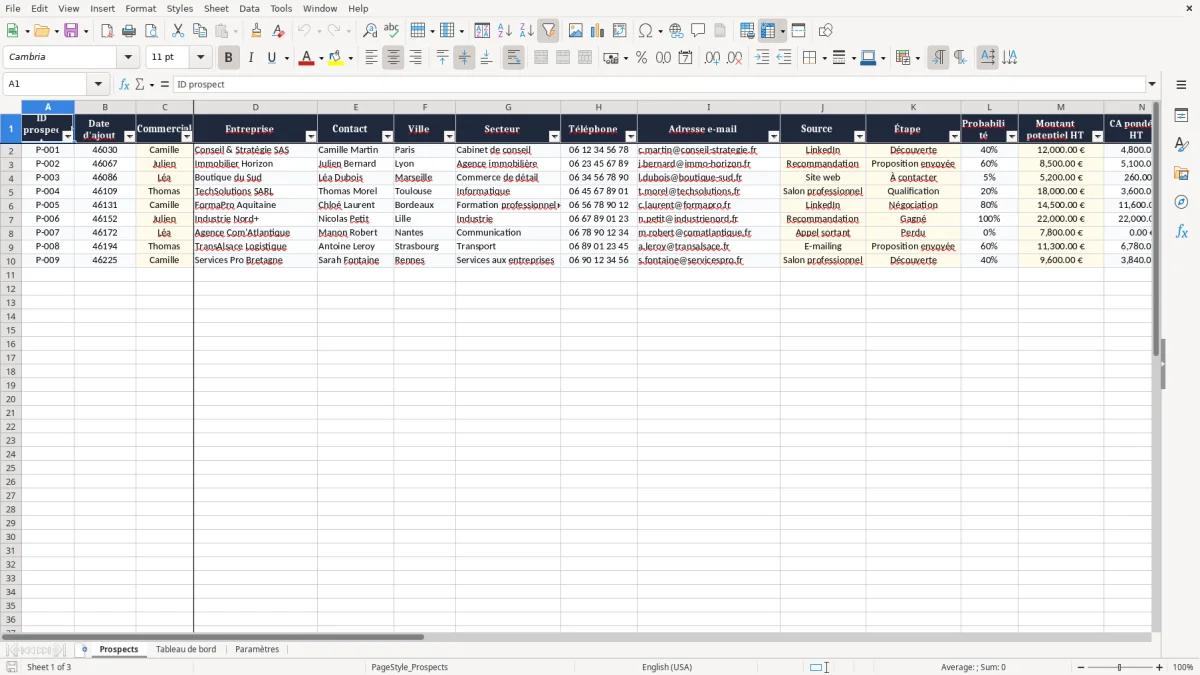Open the Format menu
Viewport: 1200px width, 675px height.
pos(140,8)
